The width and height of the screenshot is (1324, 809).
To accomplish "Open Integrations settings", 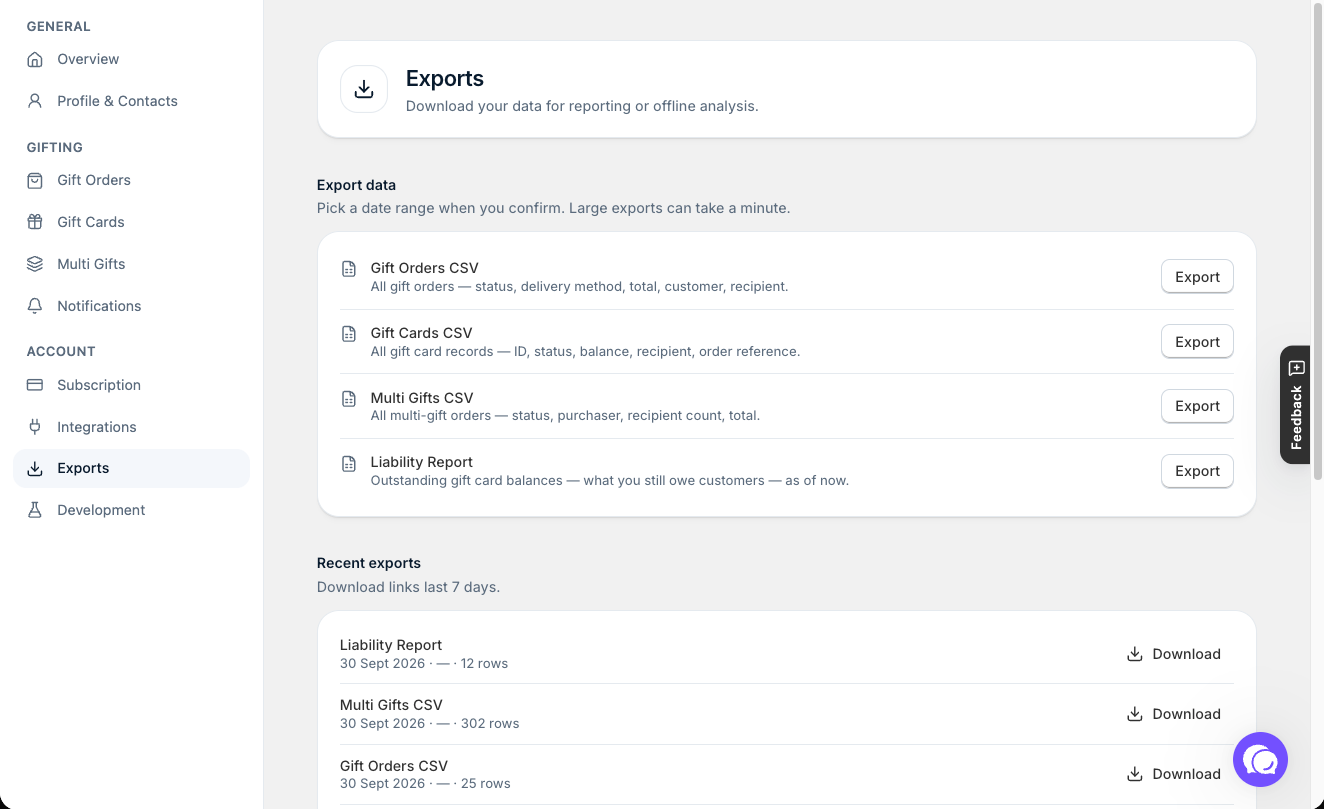I will [131, 427].
